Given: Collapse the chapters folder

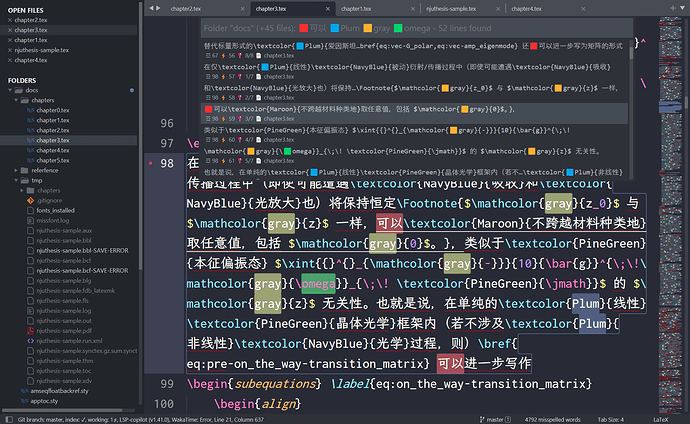Looking at the screenshot, I should click(x=18, y=100).
